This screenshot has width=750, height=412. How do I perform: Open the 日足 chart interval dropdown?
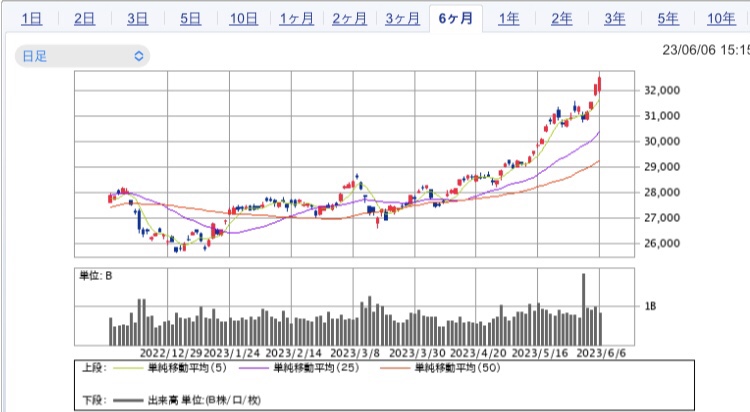pyautogui.click(x=82, y=56)
